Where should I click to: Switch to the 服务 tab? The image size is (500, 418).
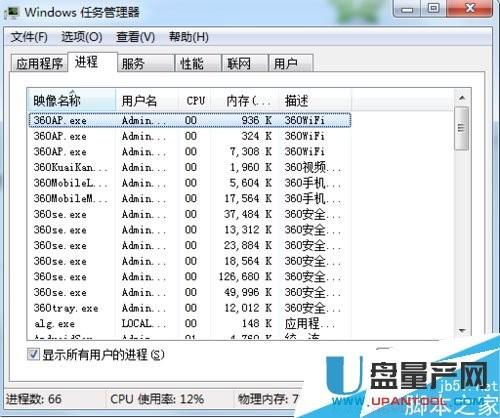146,63
